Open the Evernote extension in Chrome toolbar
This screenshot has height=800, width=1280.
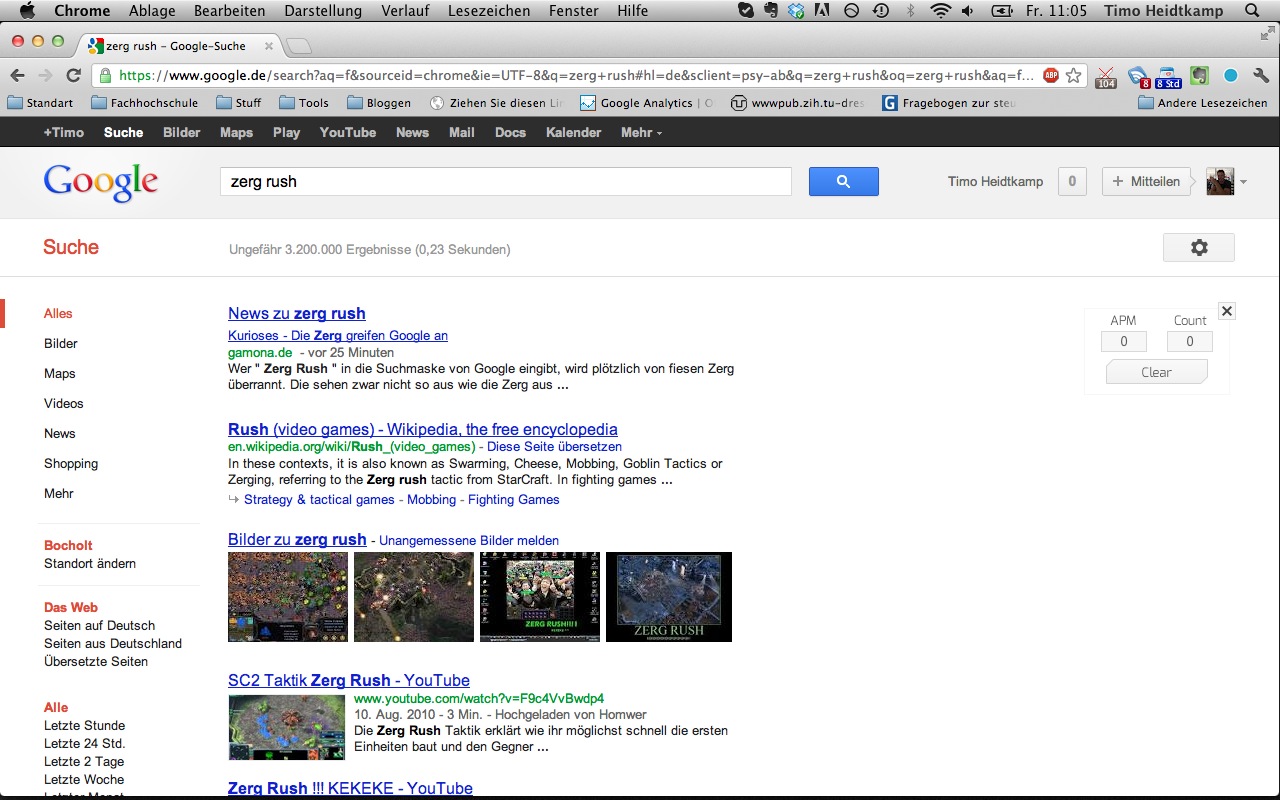point(1199,75)
